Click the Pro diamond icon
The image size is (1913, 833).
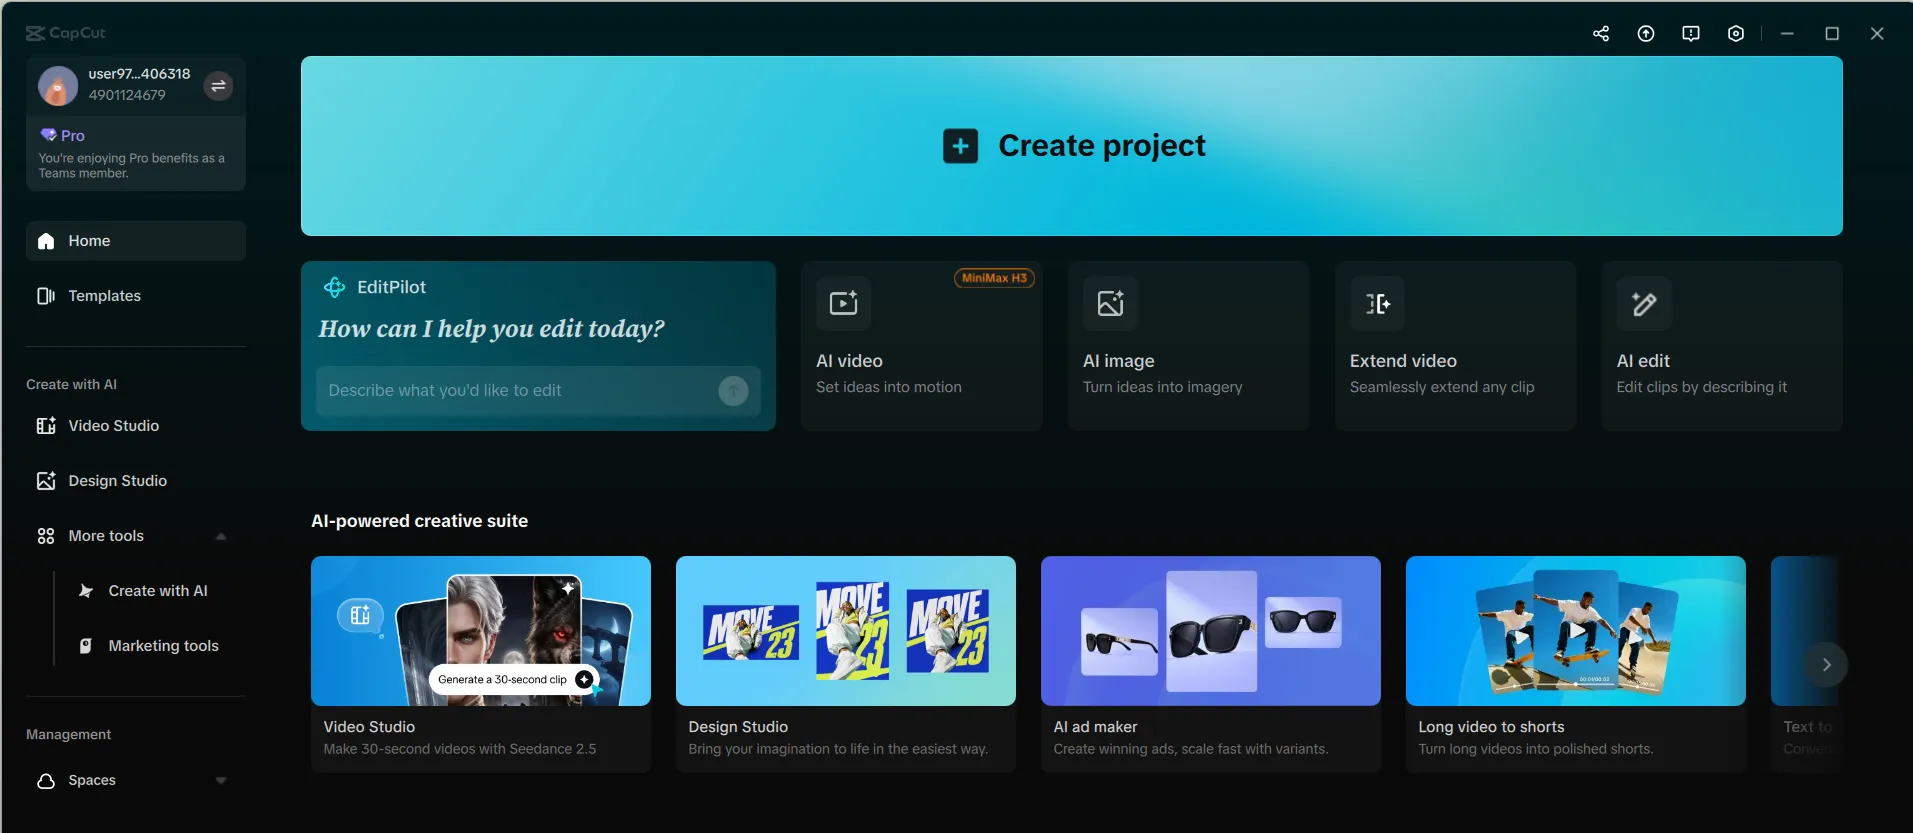click(48, 135)
